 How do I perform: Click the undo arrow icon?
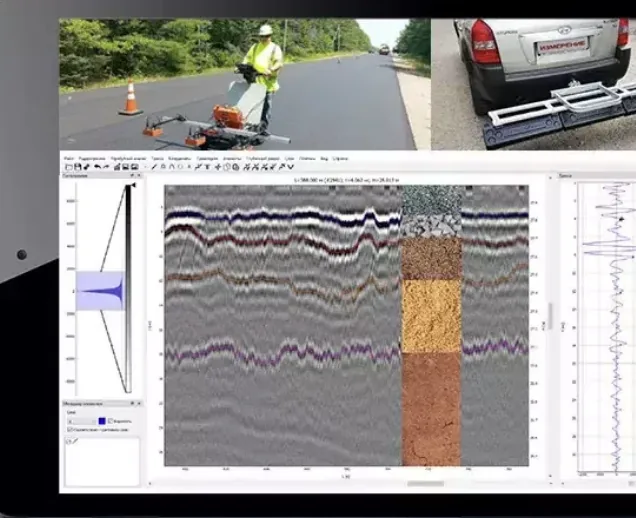click(x=97, y=167)
